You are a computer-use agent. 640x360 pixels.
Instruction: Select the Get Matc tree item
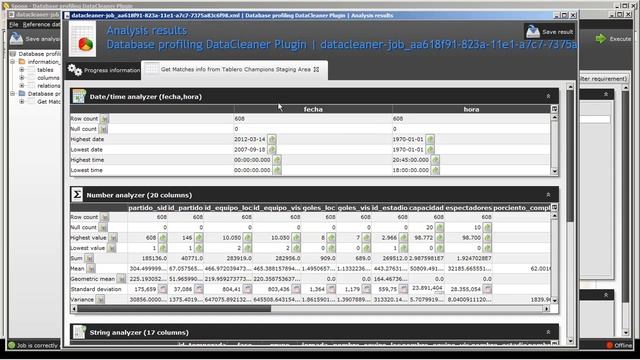(49, 102)
